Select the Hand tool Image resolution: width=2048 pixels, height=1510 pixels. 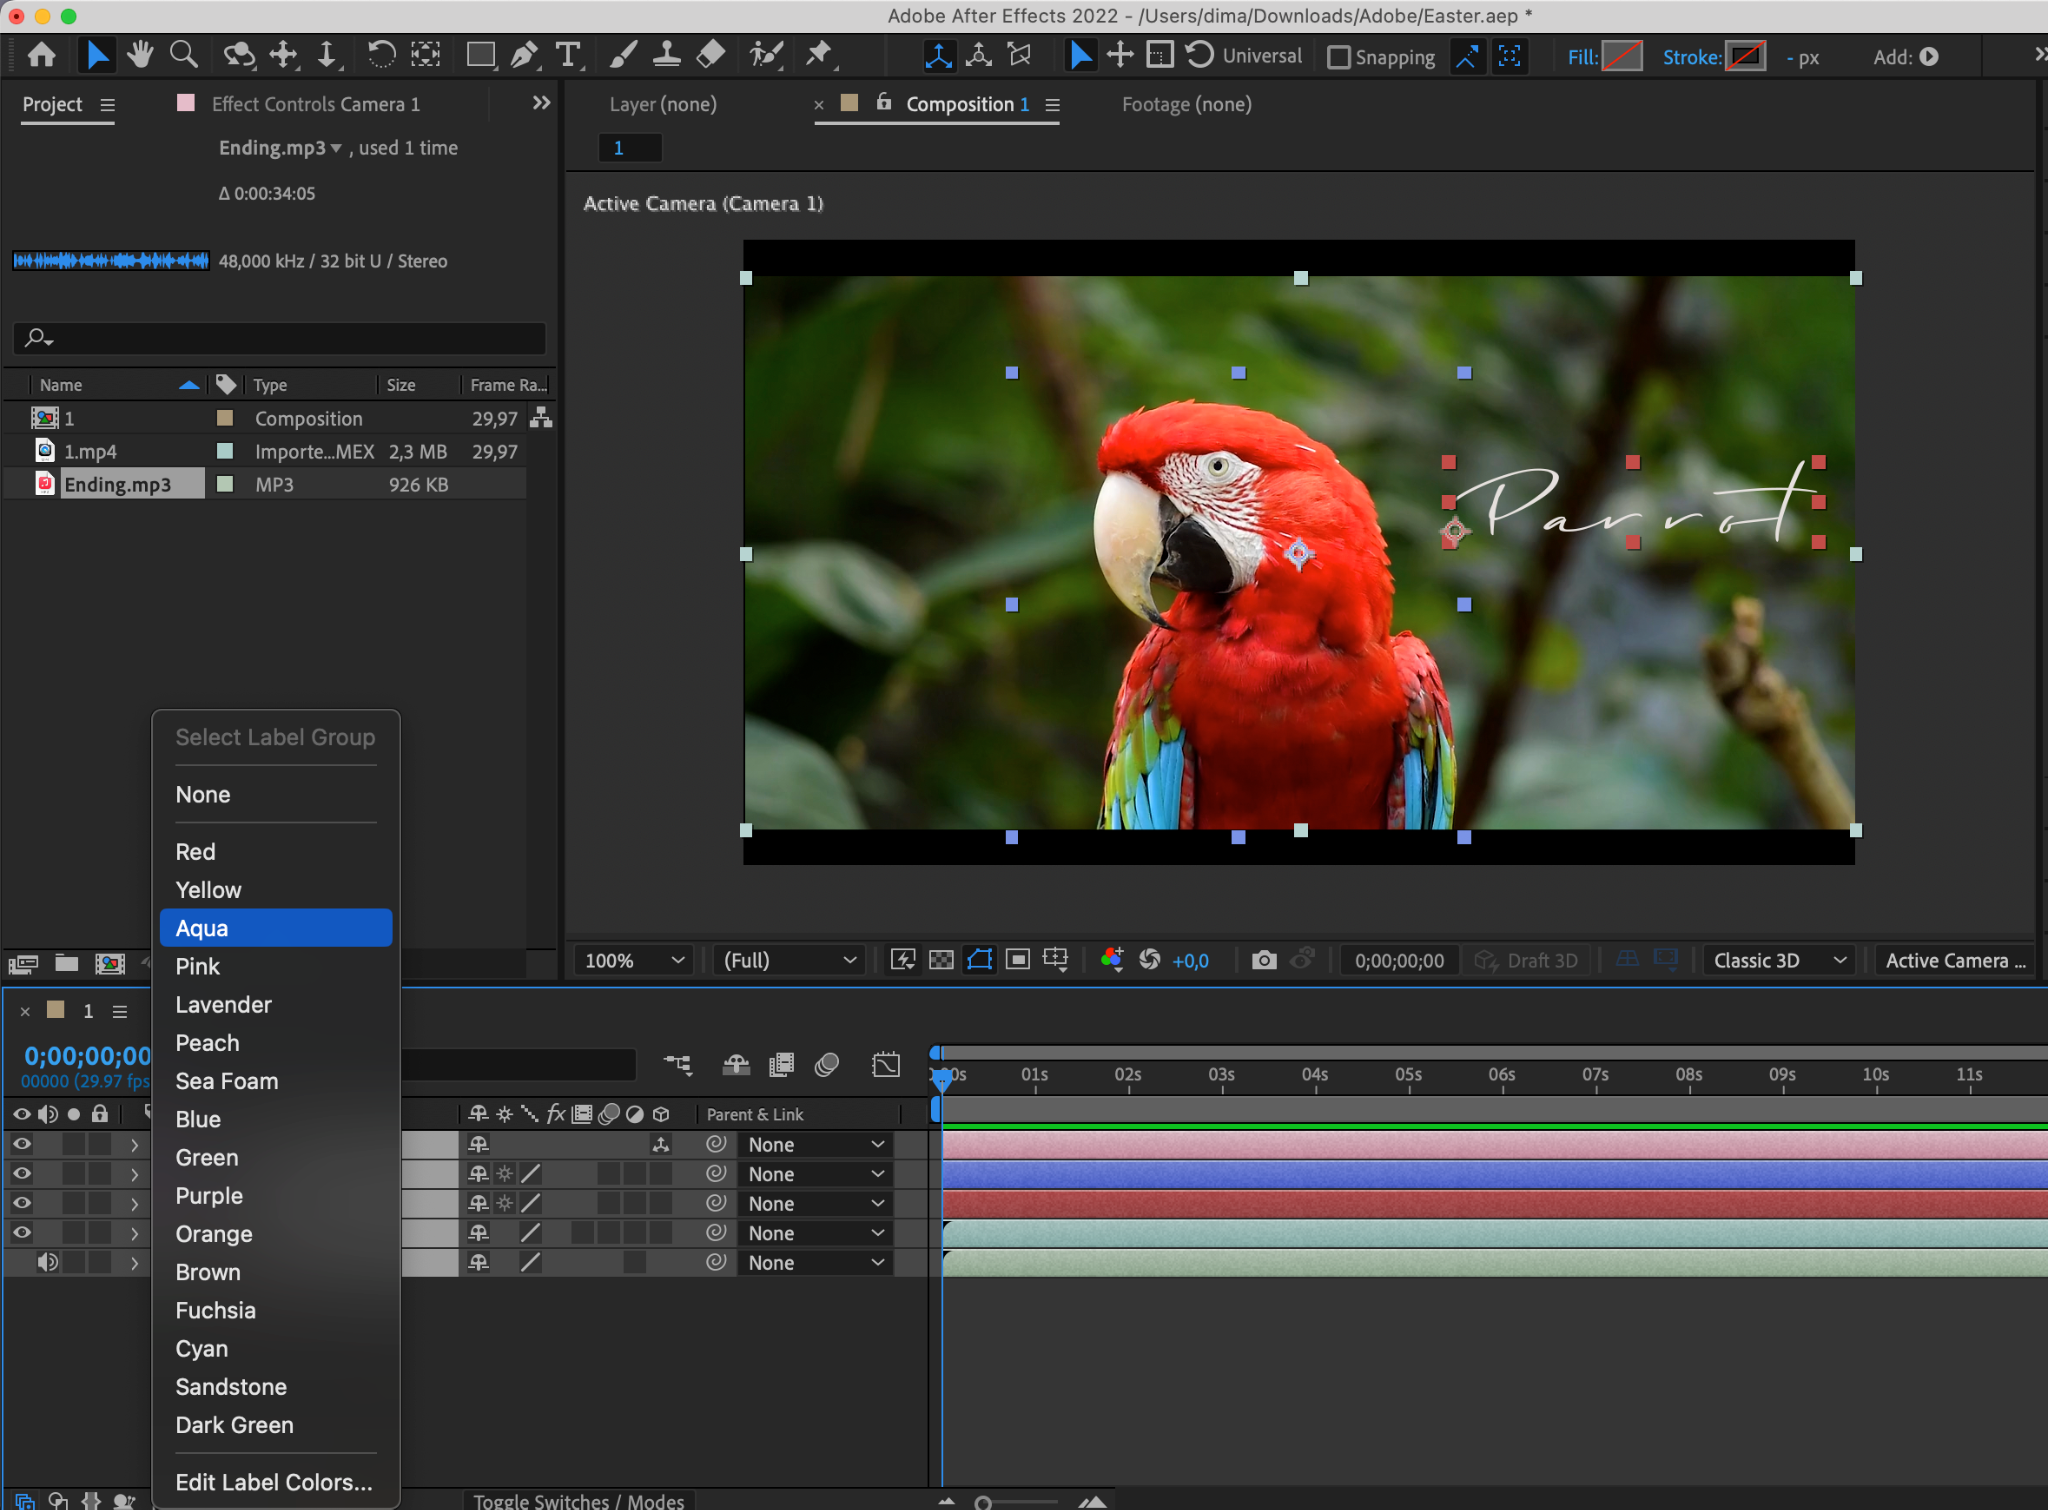point(140,55)
